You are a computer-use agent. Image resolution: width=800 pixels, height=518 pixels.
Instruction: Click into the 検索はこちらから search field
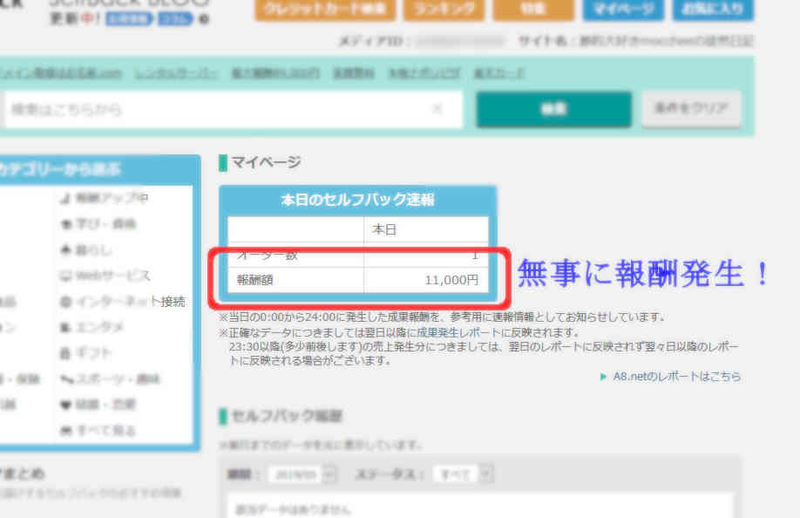tap(233, 109)
